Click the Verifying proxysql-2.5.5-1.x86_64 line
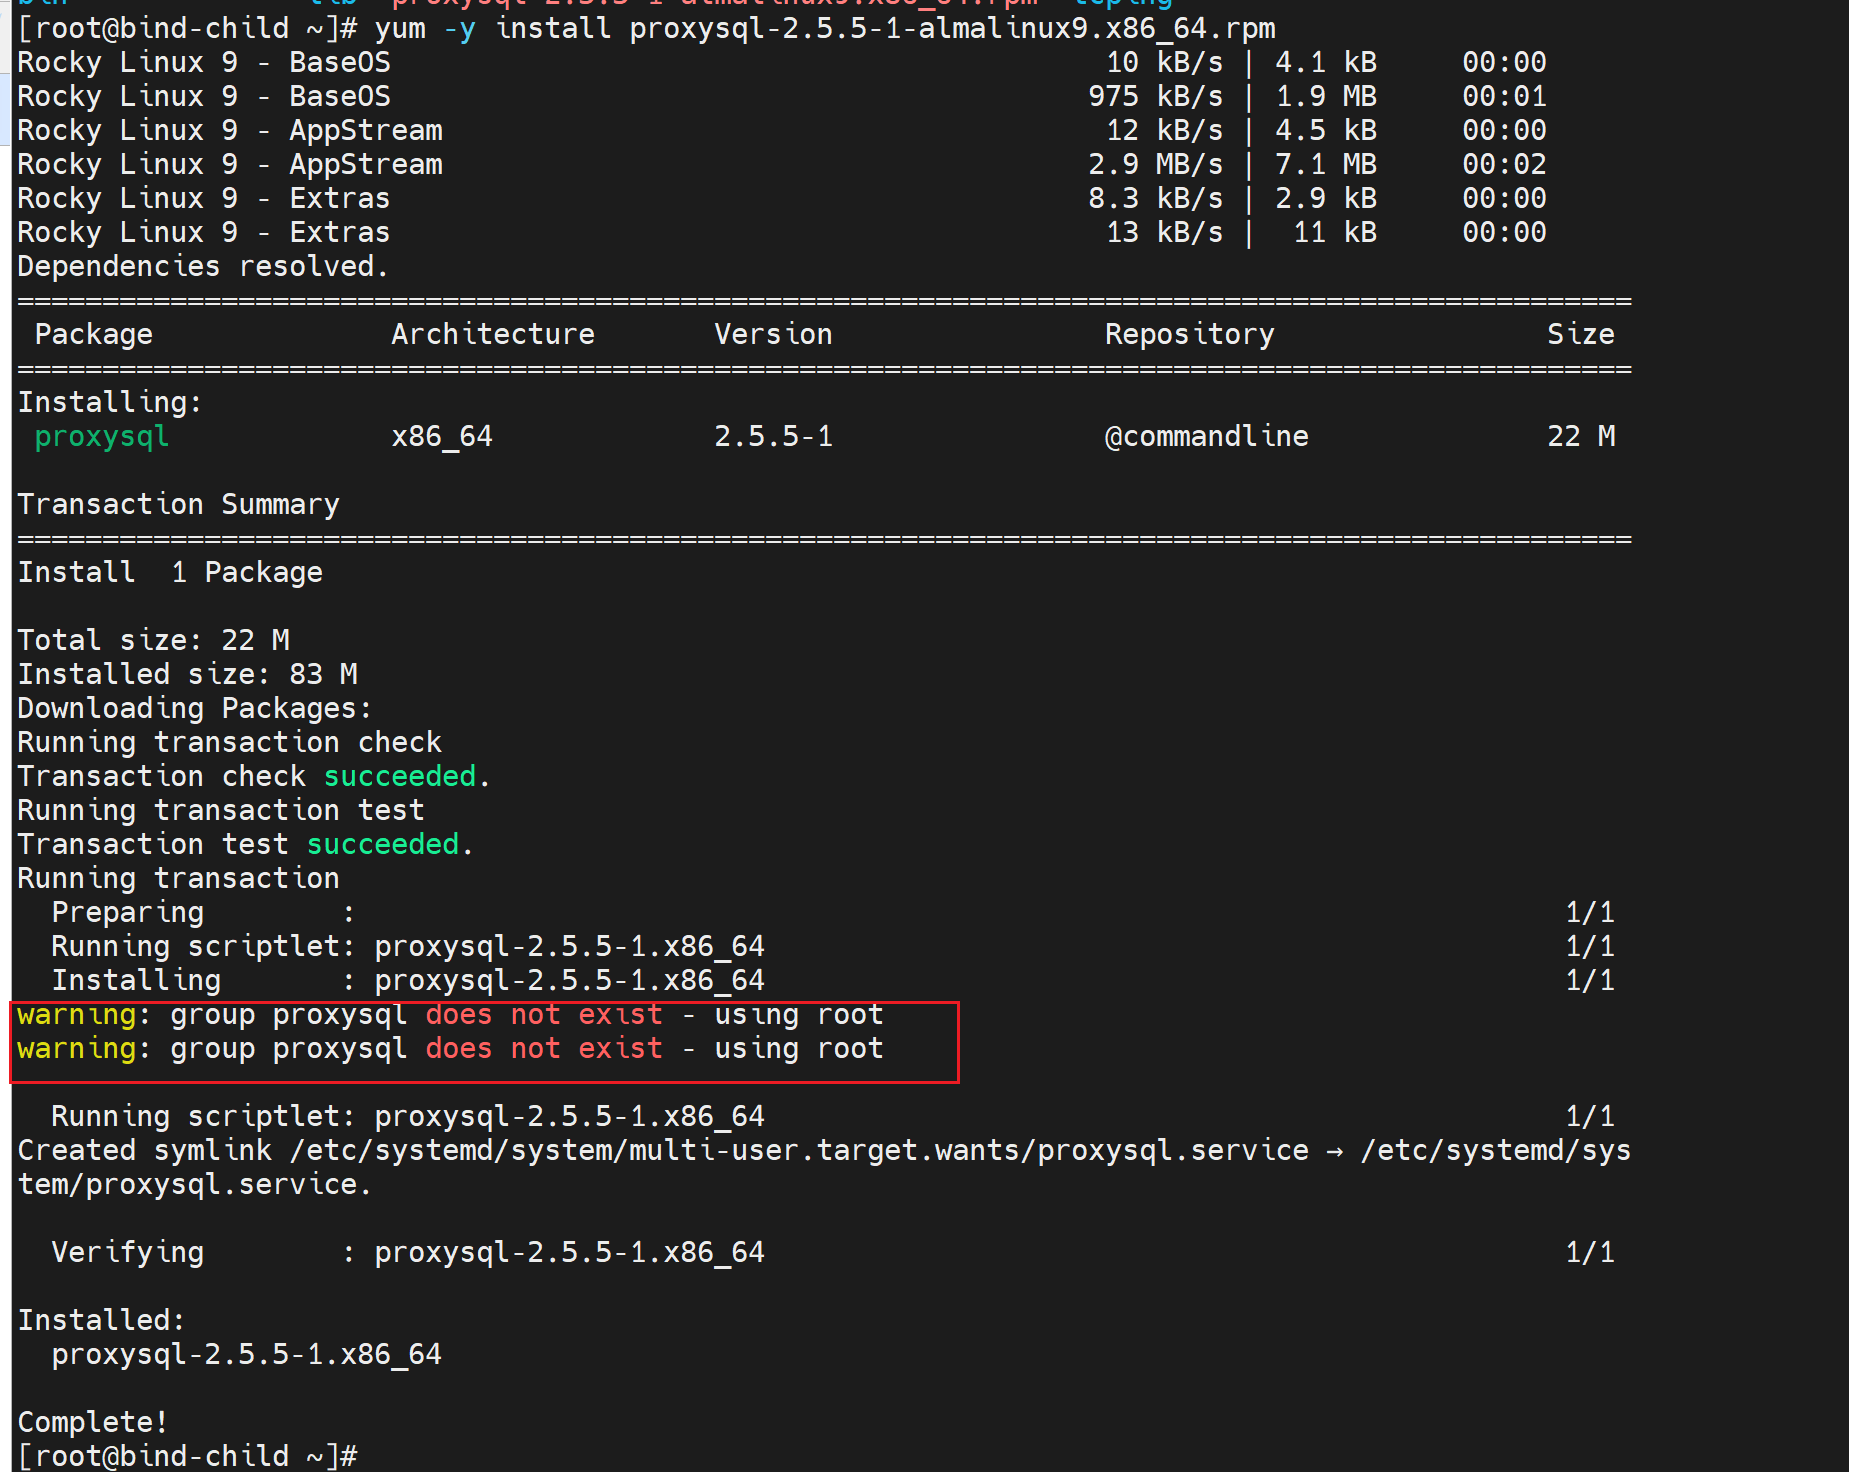Image resolution: width=1849 pixels, height=1472 pixels. [408, 1252]
